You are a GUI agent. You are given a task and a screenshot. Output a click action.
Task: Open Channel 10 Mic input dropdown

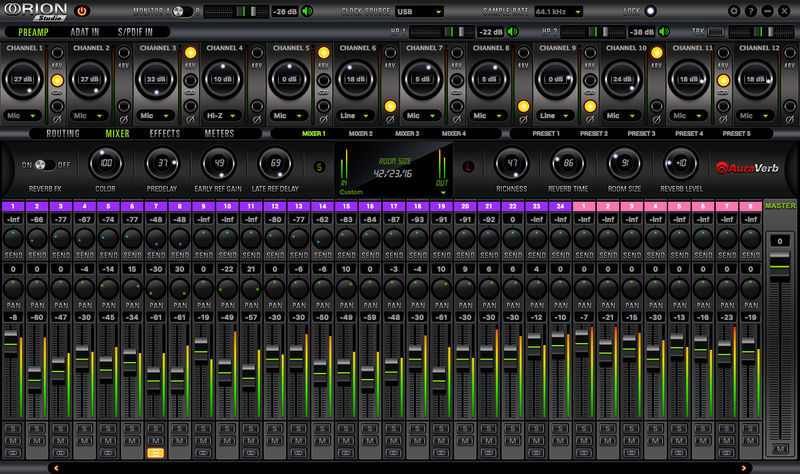(x=621, y=116)
